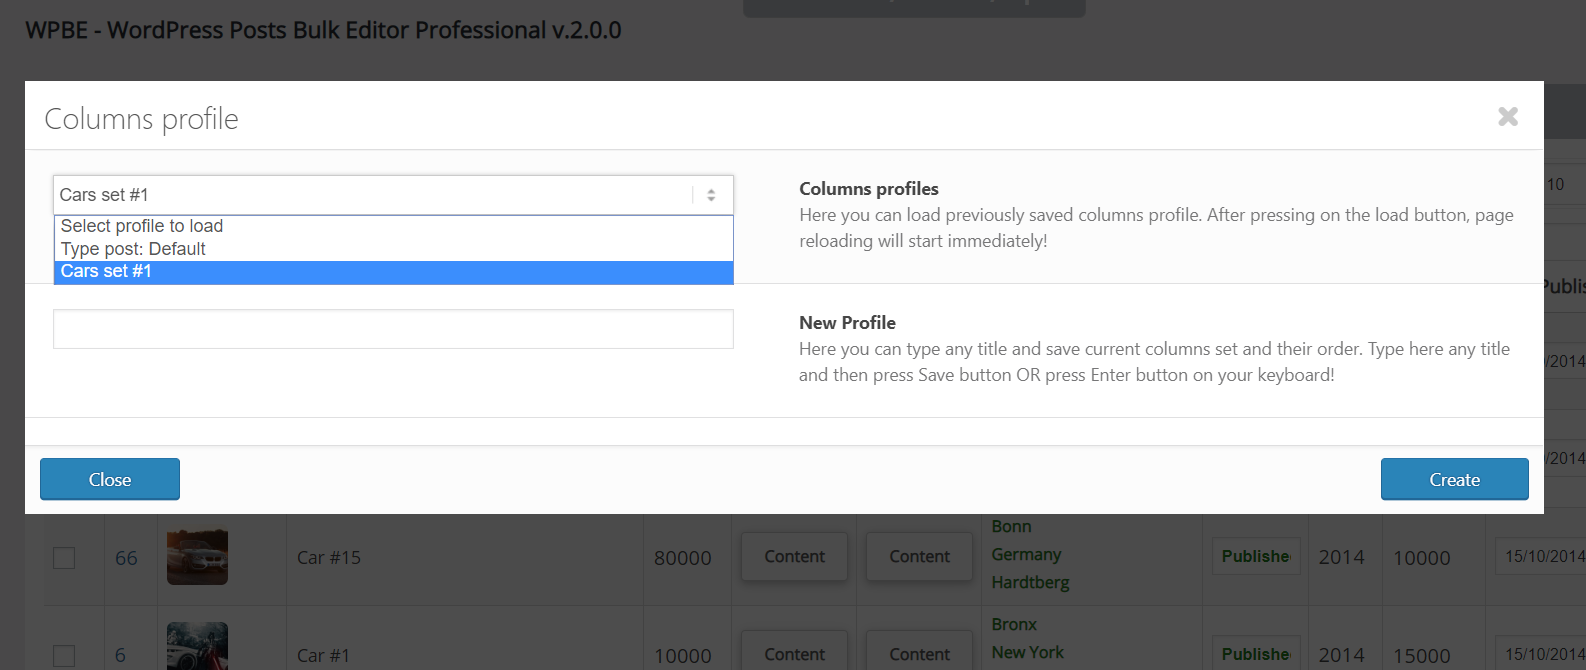Tick the checkbox for Car #15 row
This screenshot has width=1586, height=670.
[64, 558]
